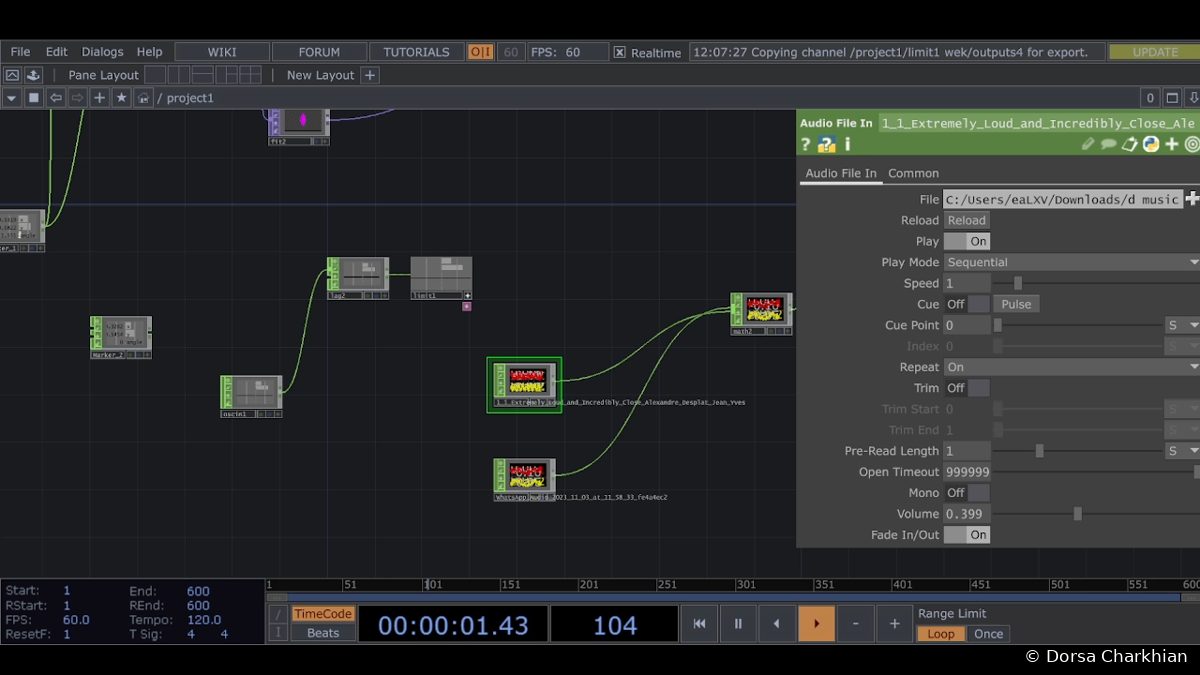Screen dimensions: 1200x675
Task: Click the Cue Pulse button
Action: click(x=1016, y=304)
